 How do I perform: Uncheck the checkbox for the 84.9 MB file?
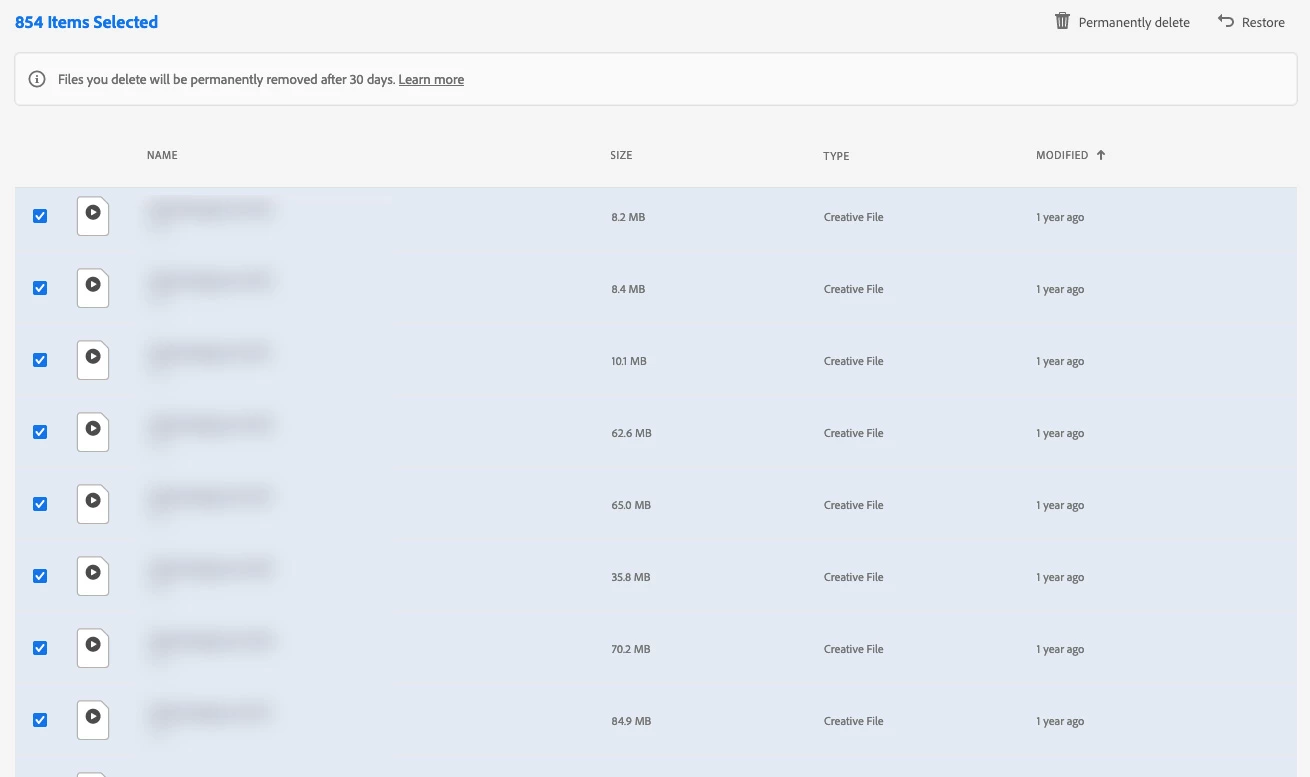[40, 720]
